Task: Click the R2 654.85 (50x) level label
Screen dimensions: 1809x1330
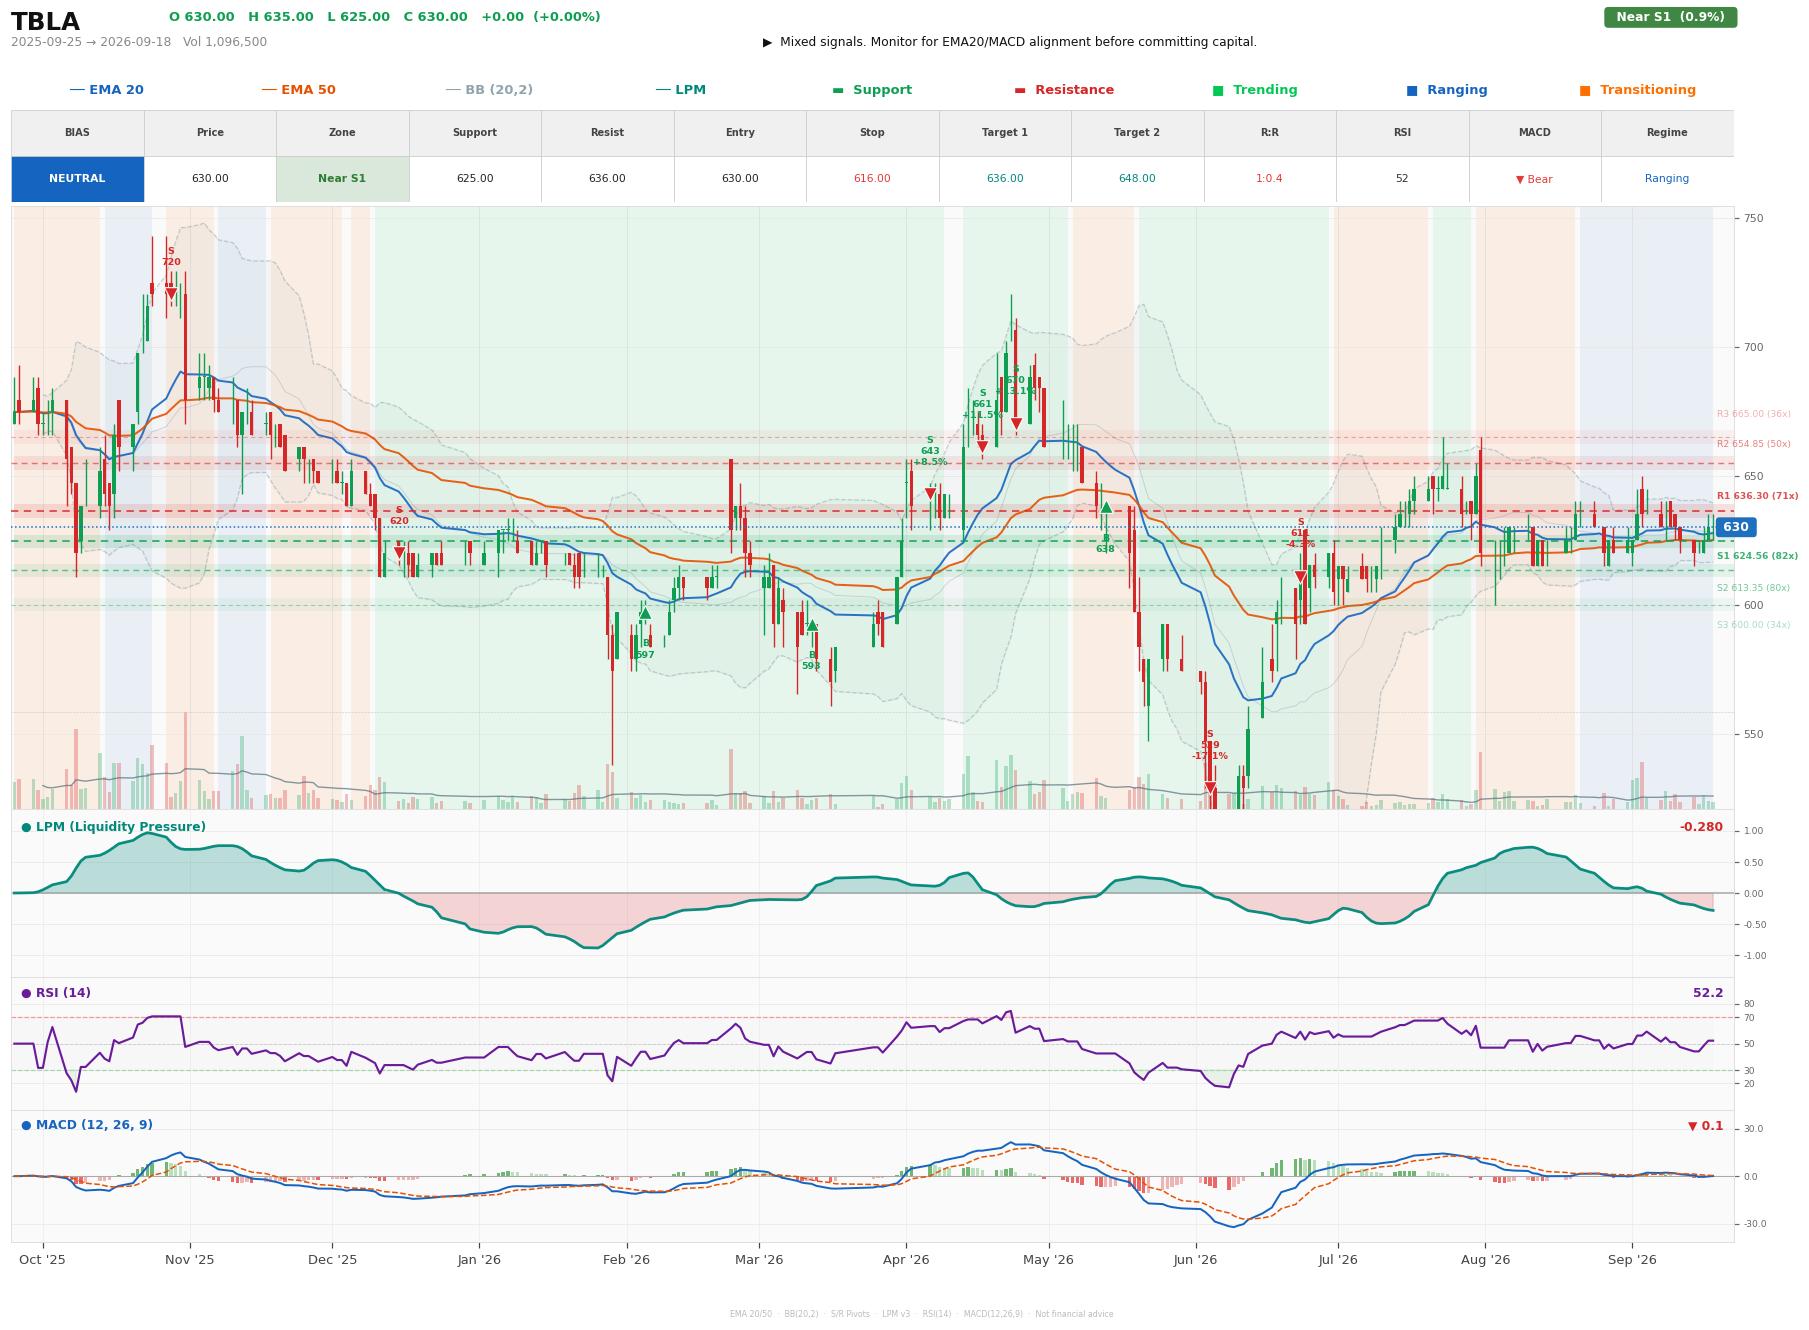Action: click(1753, 444)
